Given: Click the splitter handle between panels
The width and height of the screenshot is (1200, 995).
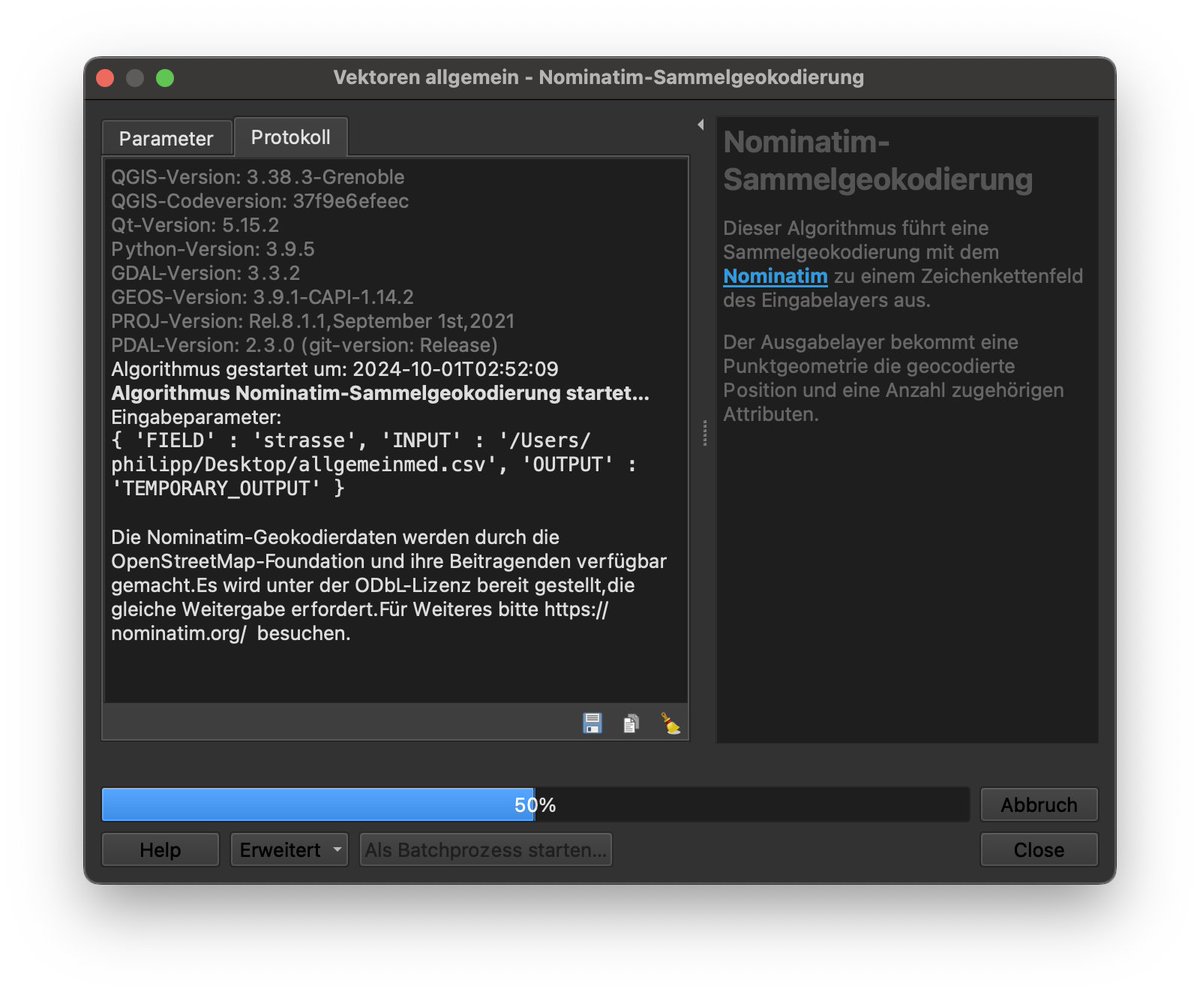Looking at the screenshot, I should coord(705,433).
